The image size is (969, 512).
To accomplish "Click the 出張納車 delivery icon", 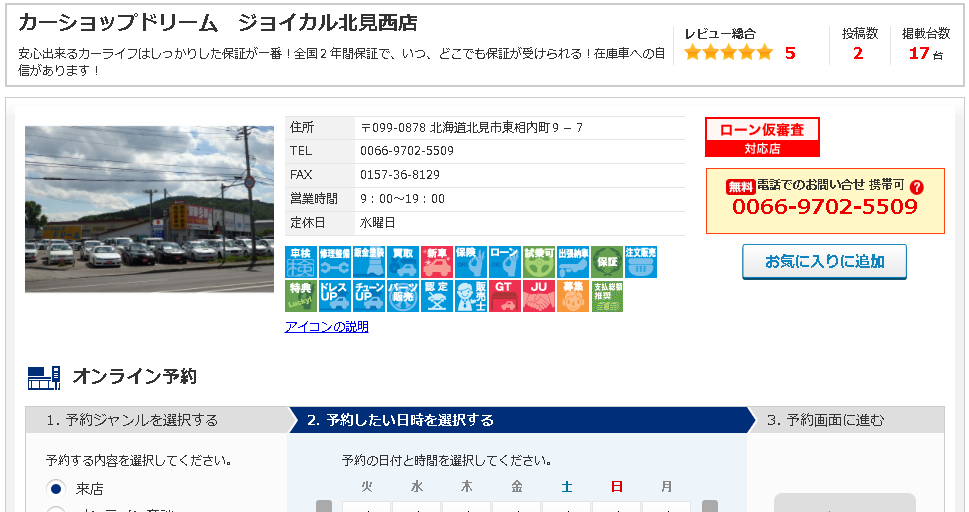I will 573,262.
